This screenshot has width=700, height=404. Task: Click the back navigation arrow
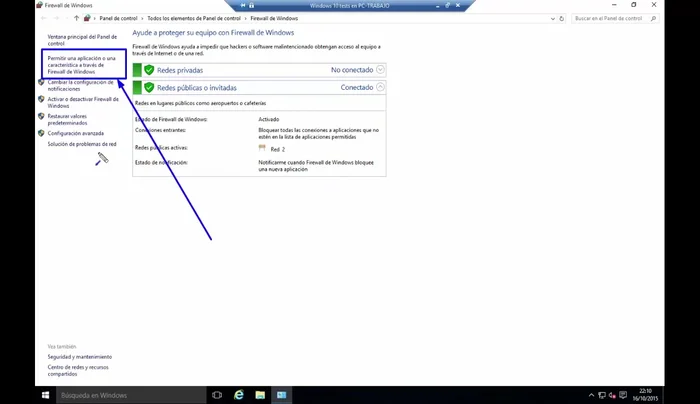[43, 18]
